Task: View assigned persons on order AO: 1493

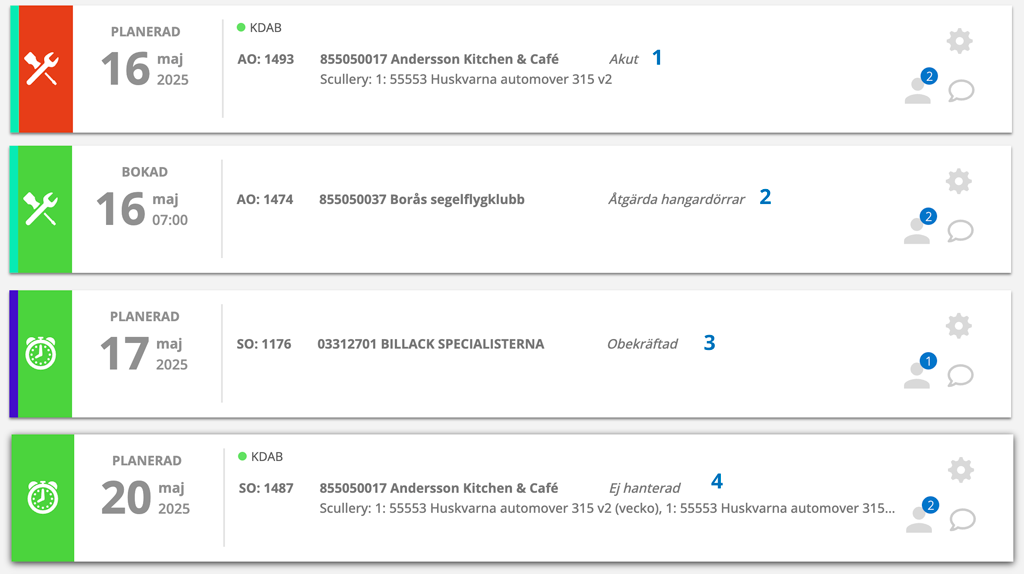Action: point(921,86)
